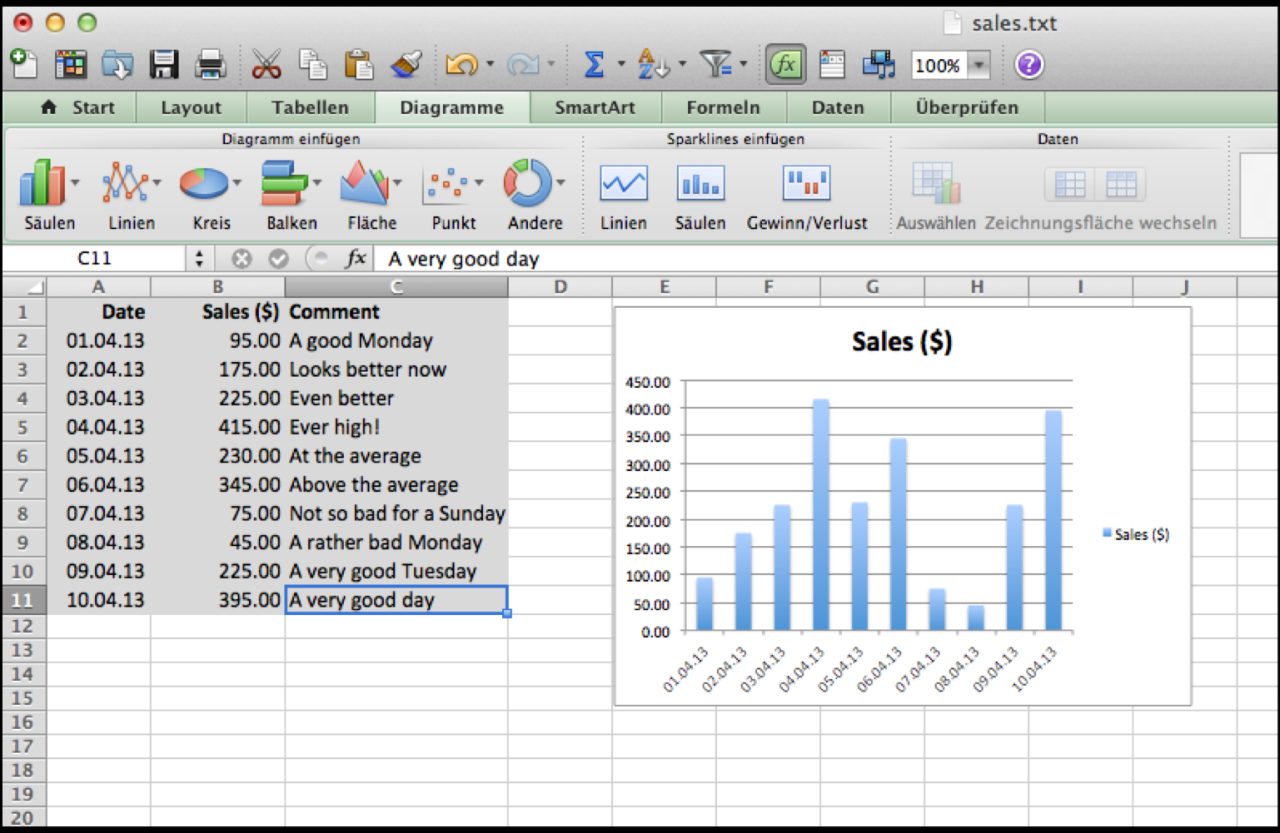Select row 5 header
The image size is (1280, 833).
pyautogui.click(x=24, y=427)
